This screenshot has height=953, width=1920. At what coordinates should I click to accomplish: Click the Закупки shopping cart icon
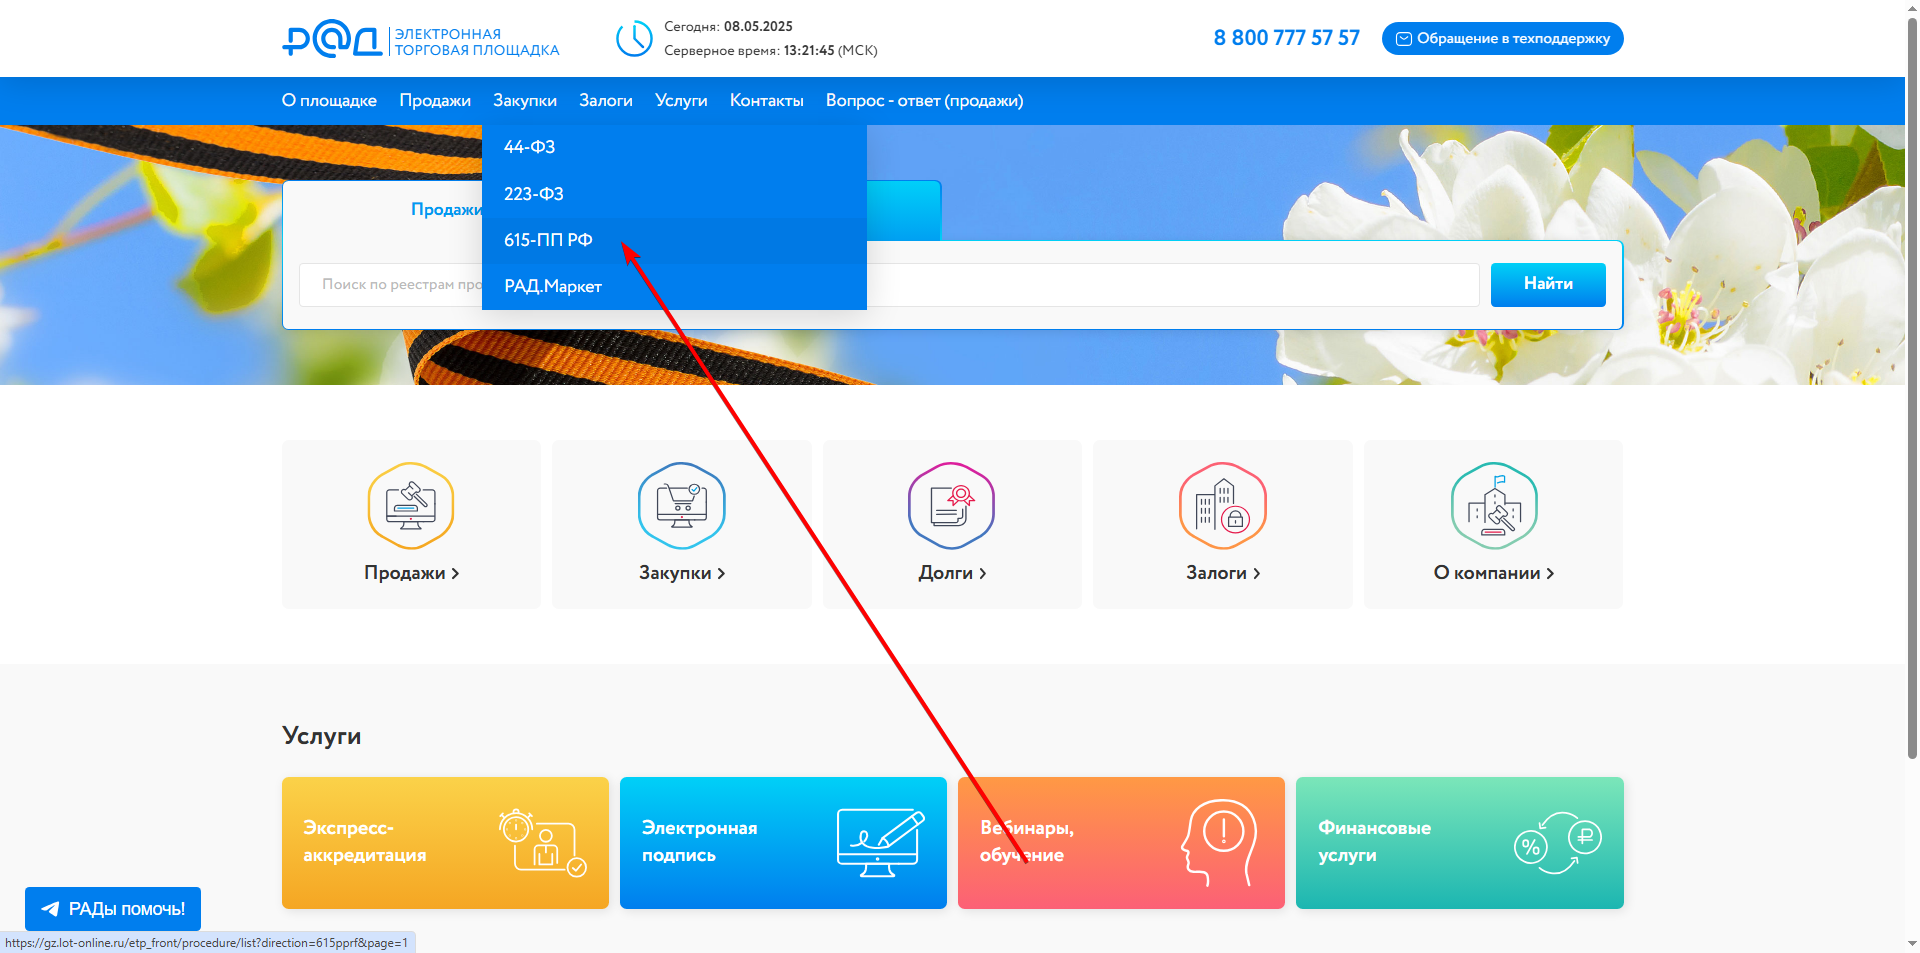pyautogui.click(x=682, y=505)
